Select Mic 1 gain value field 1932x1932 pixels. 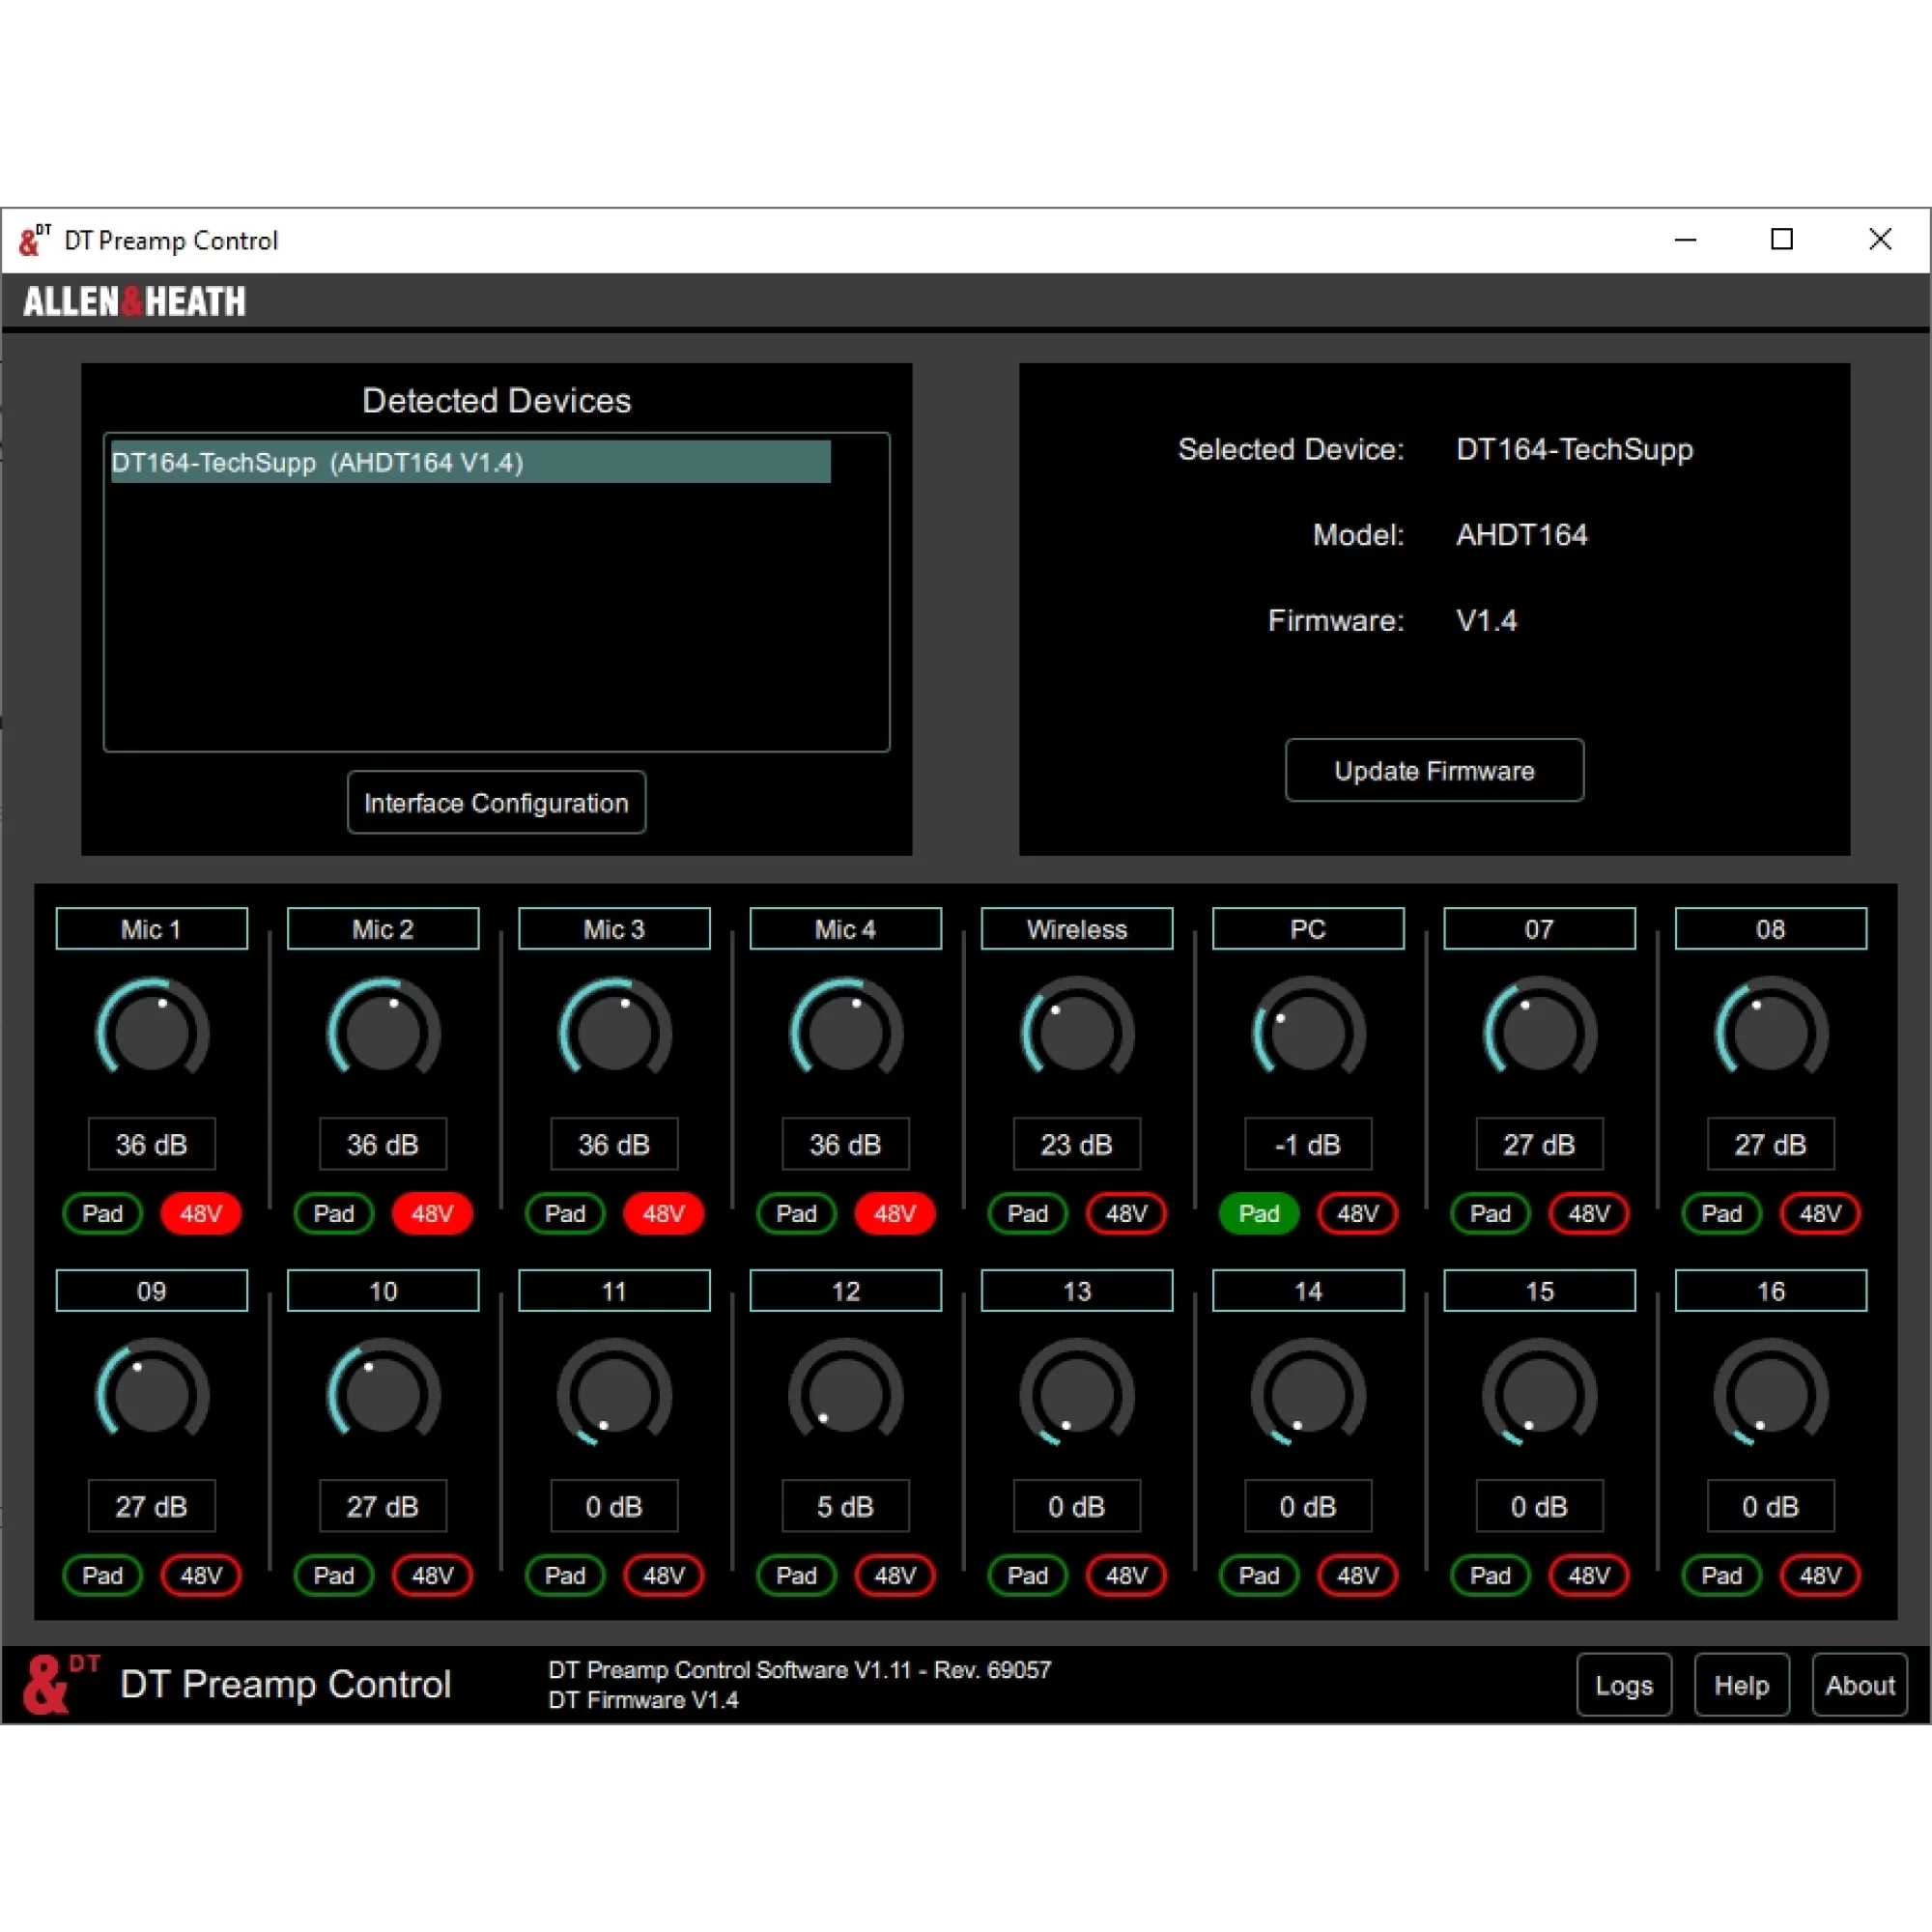[x=152, y=1143]
